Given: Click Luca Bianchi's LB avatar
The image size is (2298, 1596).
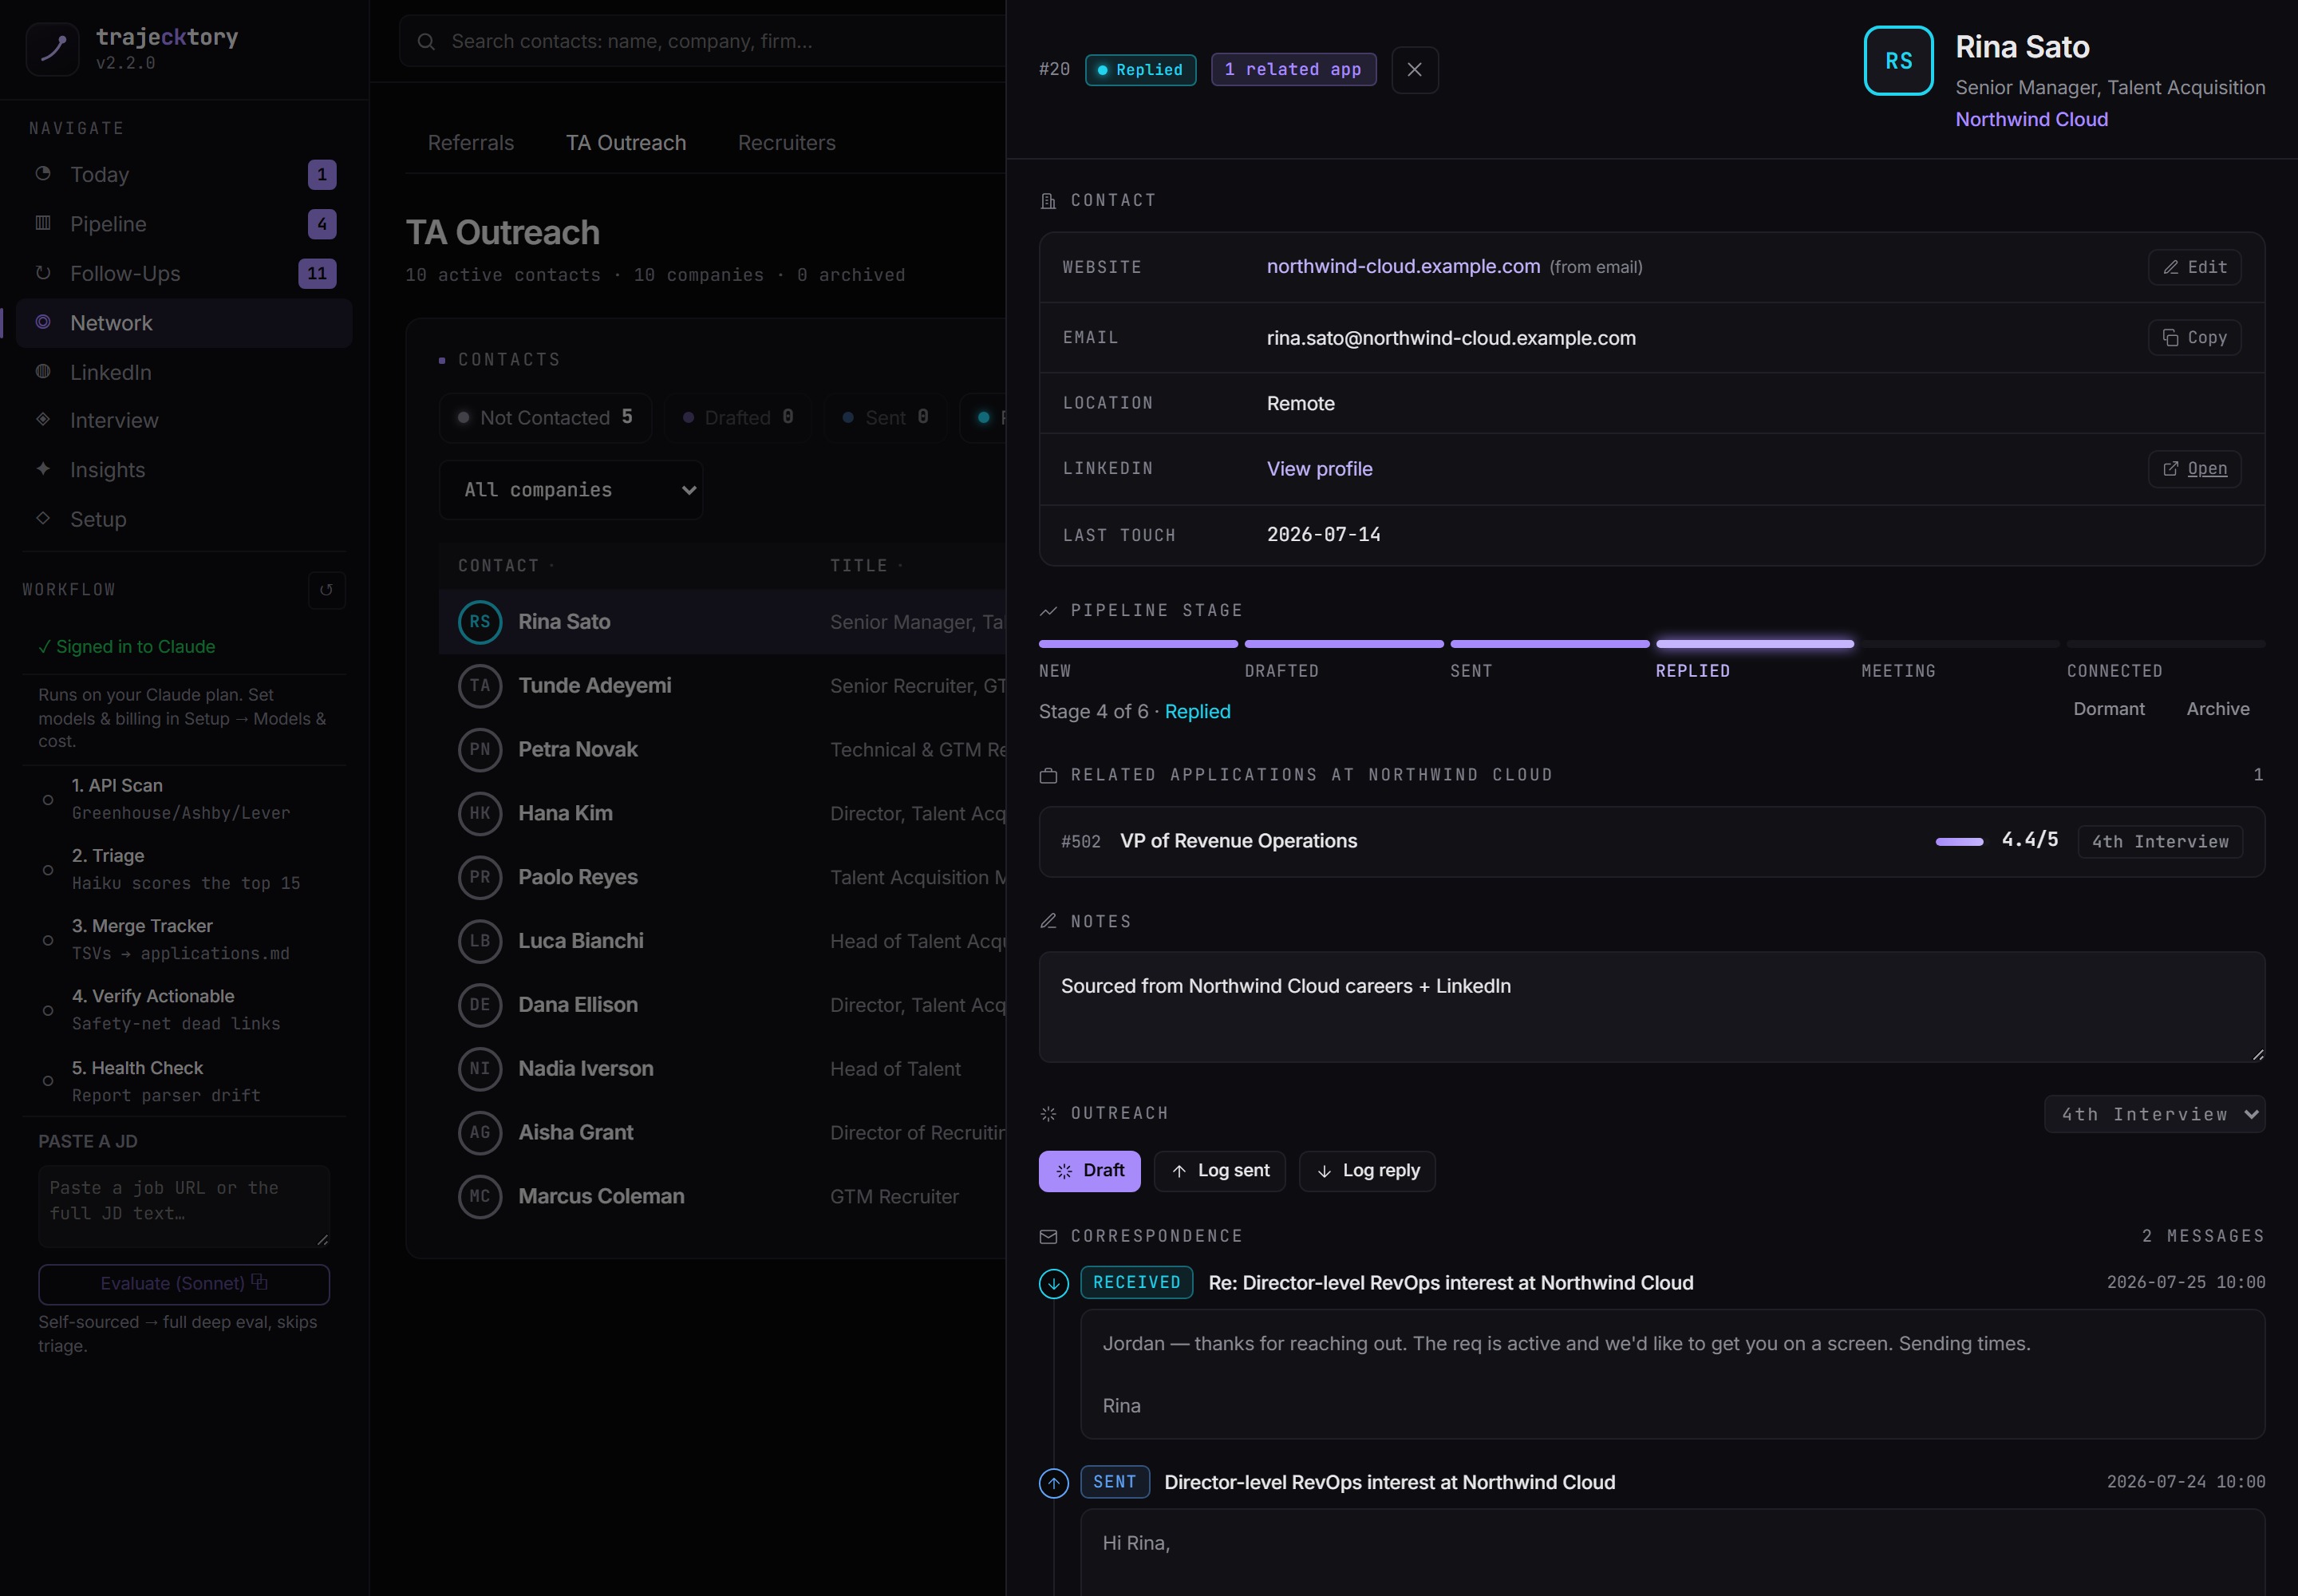Looking at the screenshot, I should pyautogui.click(x=480, y=941).
